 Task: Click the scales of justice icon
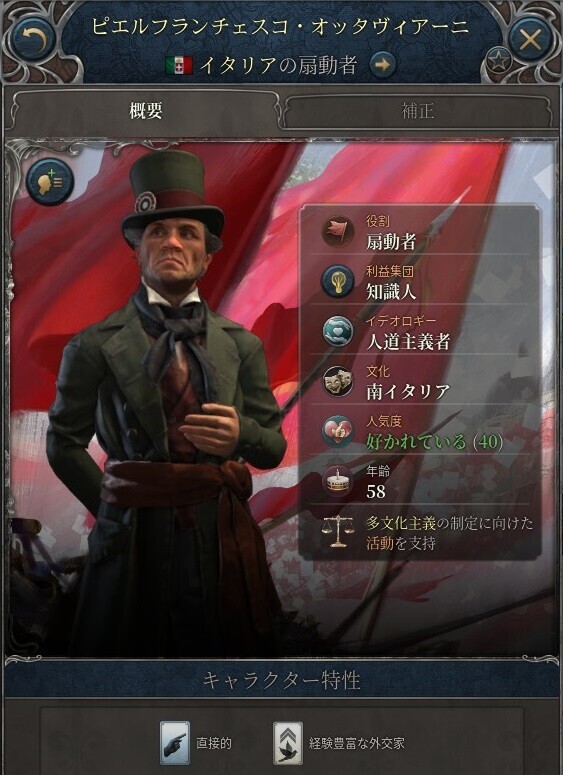(338, 531)
